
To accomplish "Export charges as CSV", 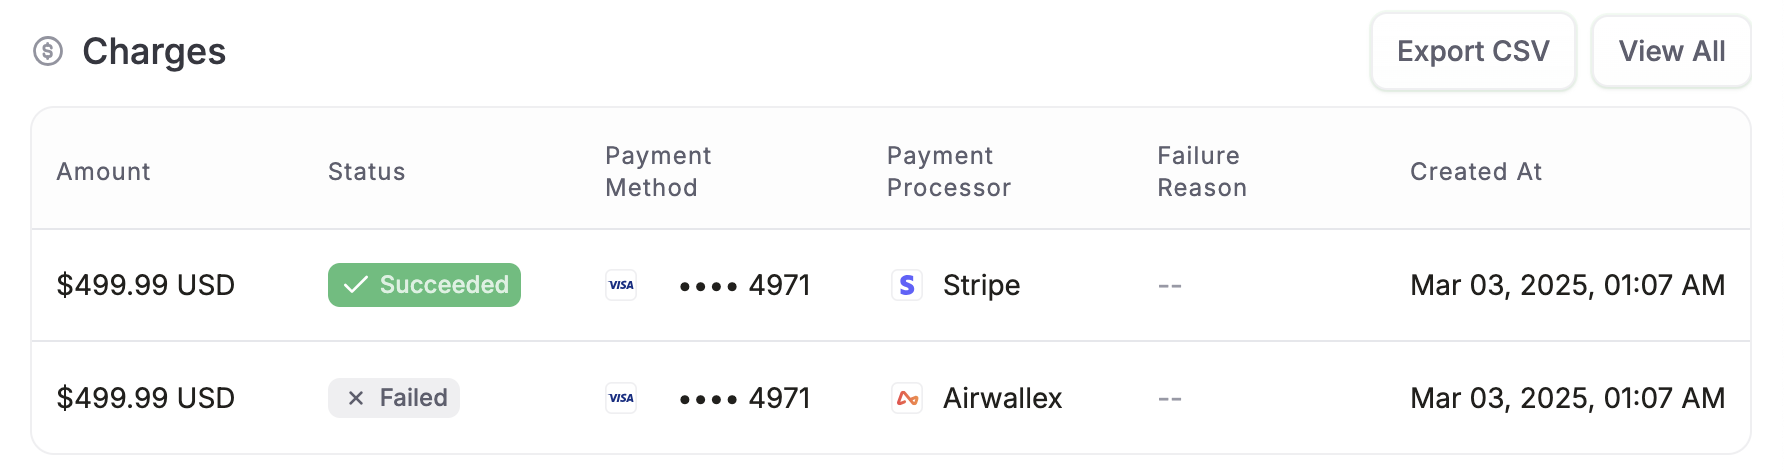I will point(1473,51).
